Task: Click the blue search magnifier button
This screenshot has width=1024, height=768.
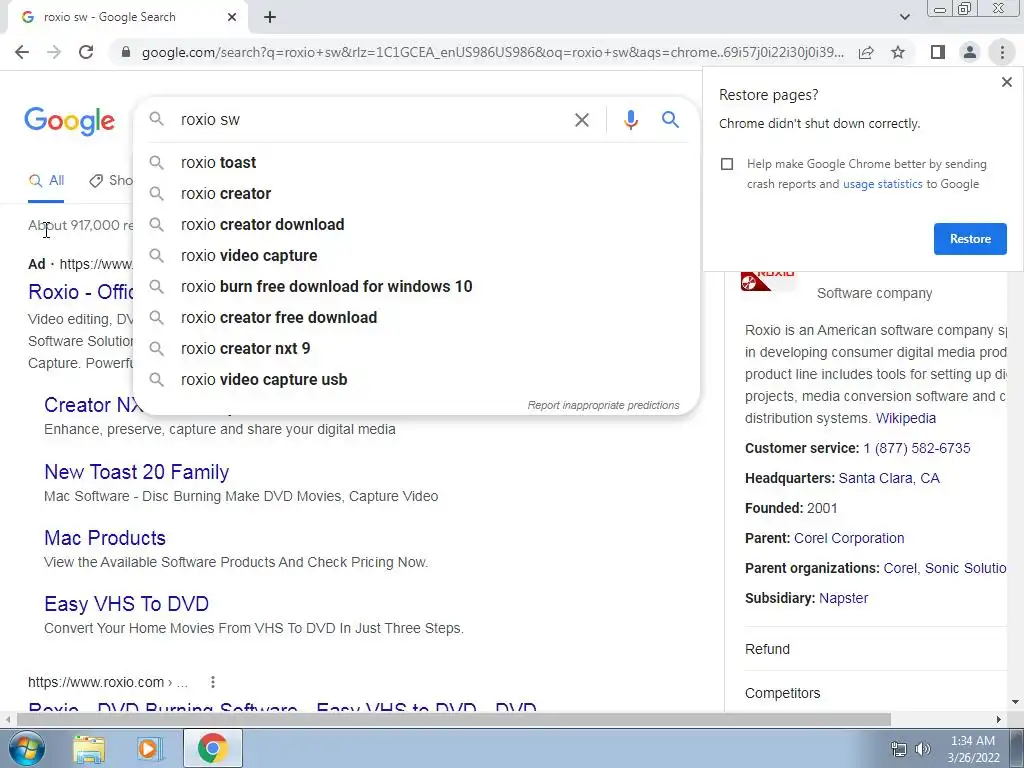Action: click(670, 120)
